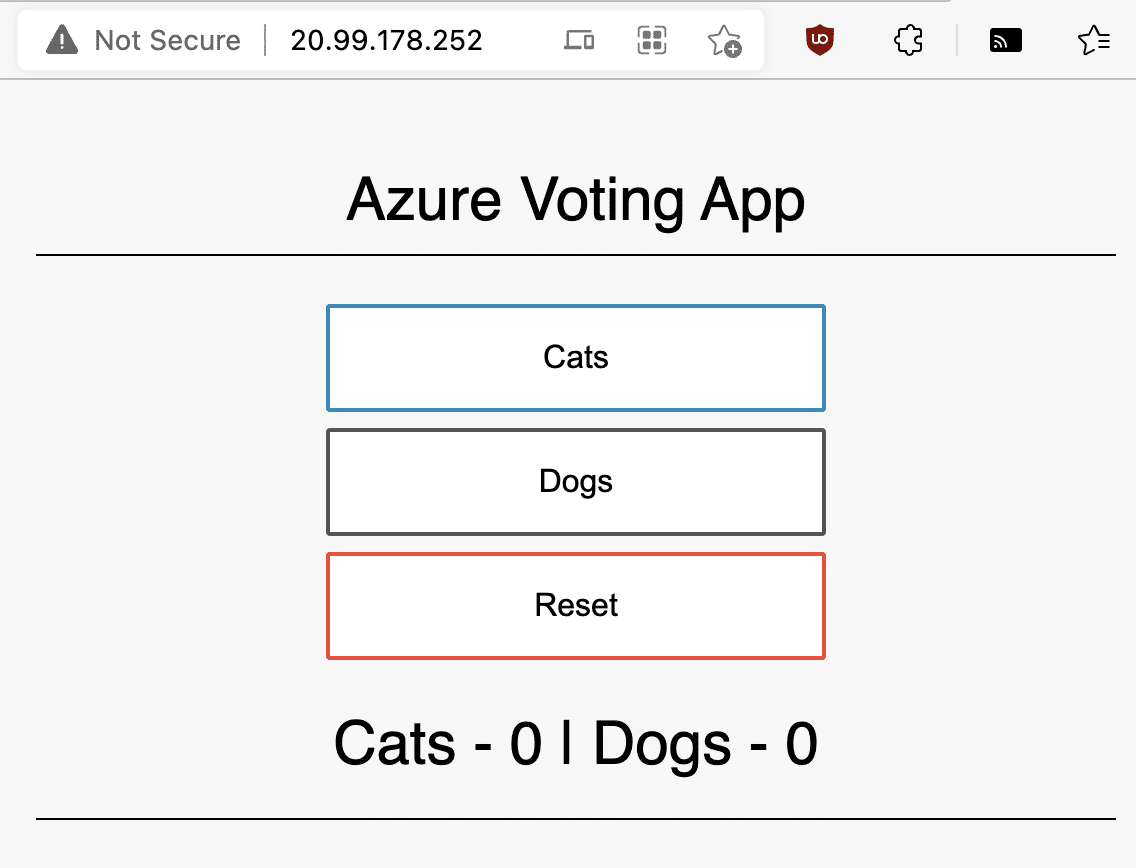Viewport: 1136px width, 868px height.
Task: Vote for Dogs
Action: pos(576,481)
